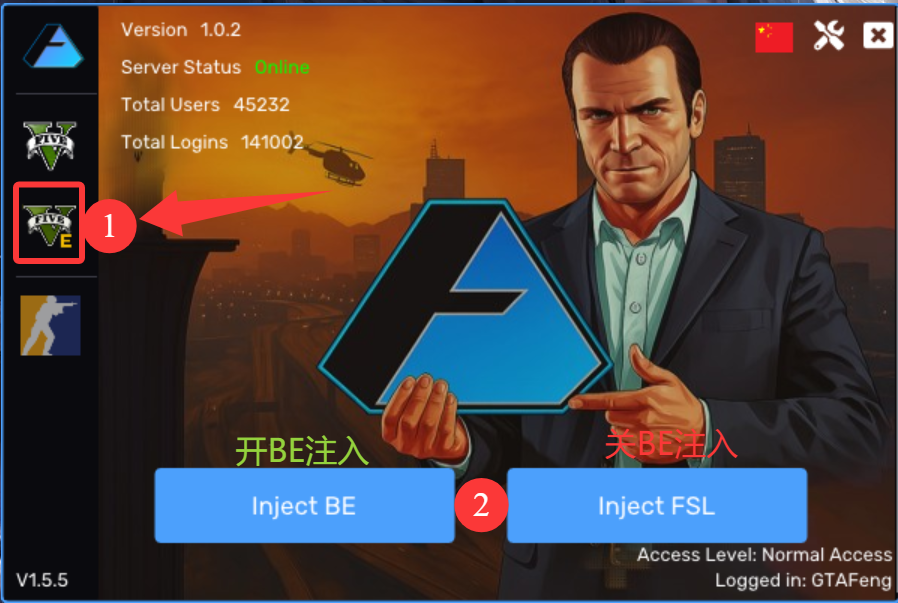
Task: Click the red numbered circle 2 marker
Action: click(x=481, y=505)
